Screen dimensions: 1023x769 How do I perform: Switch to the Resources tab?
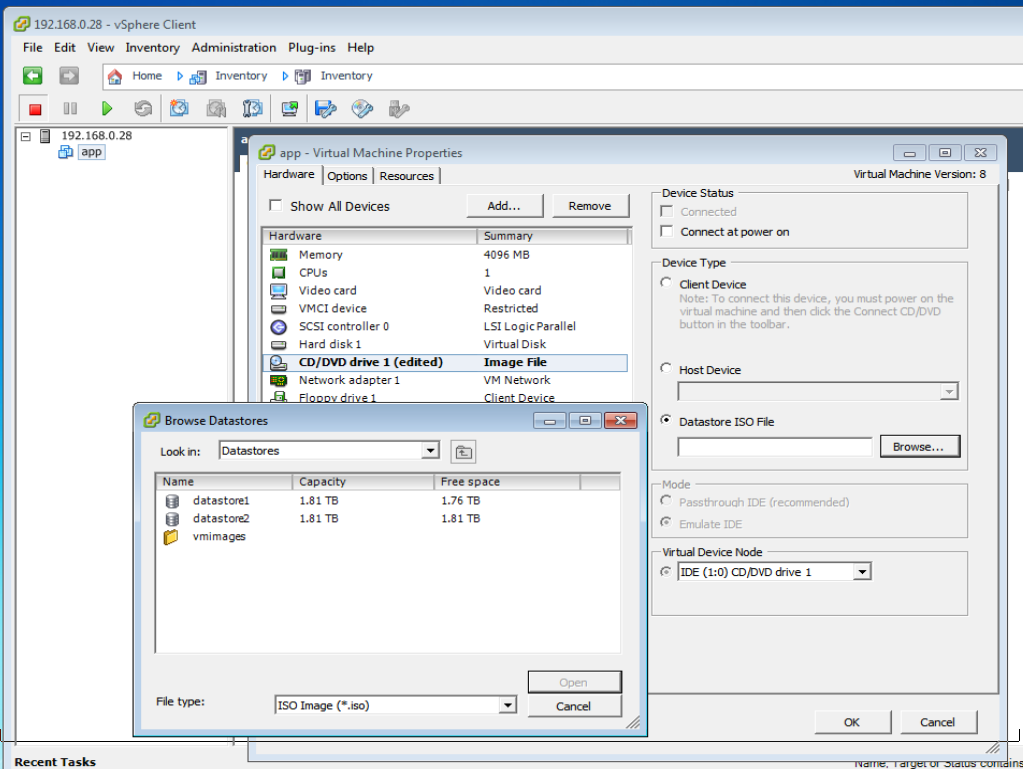click(x=406, y=176)
